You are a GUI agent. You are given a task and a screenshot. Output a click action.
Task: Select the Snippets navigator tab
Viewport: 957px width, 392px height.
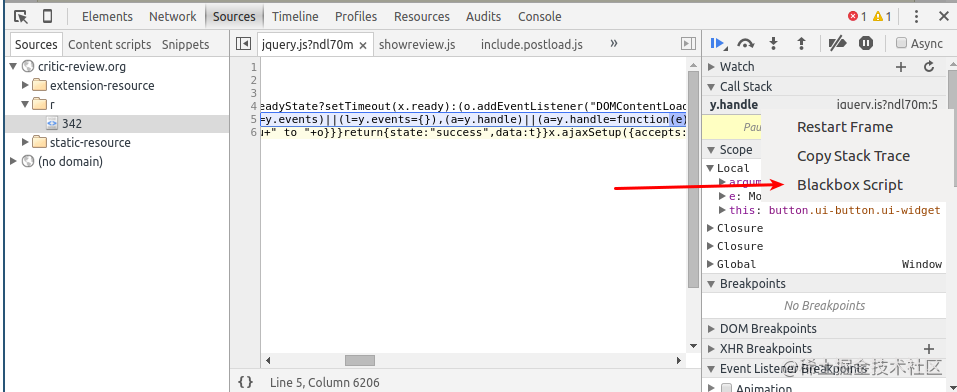click(186, 45)
